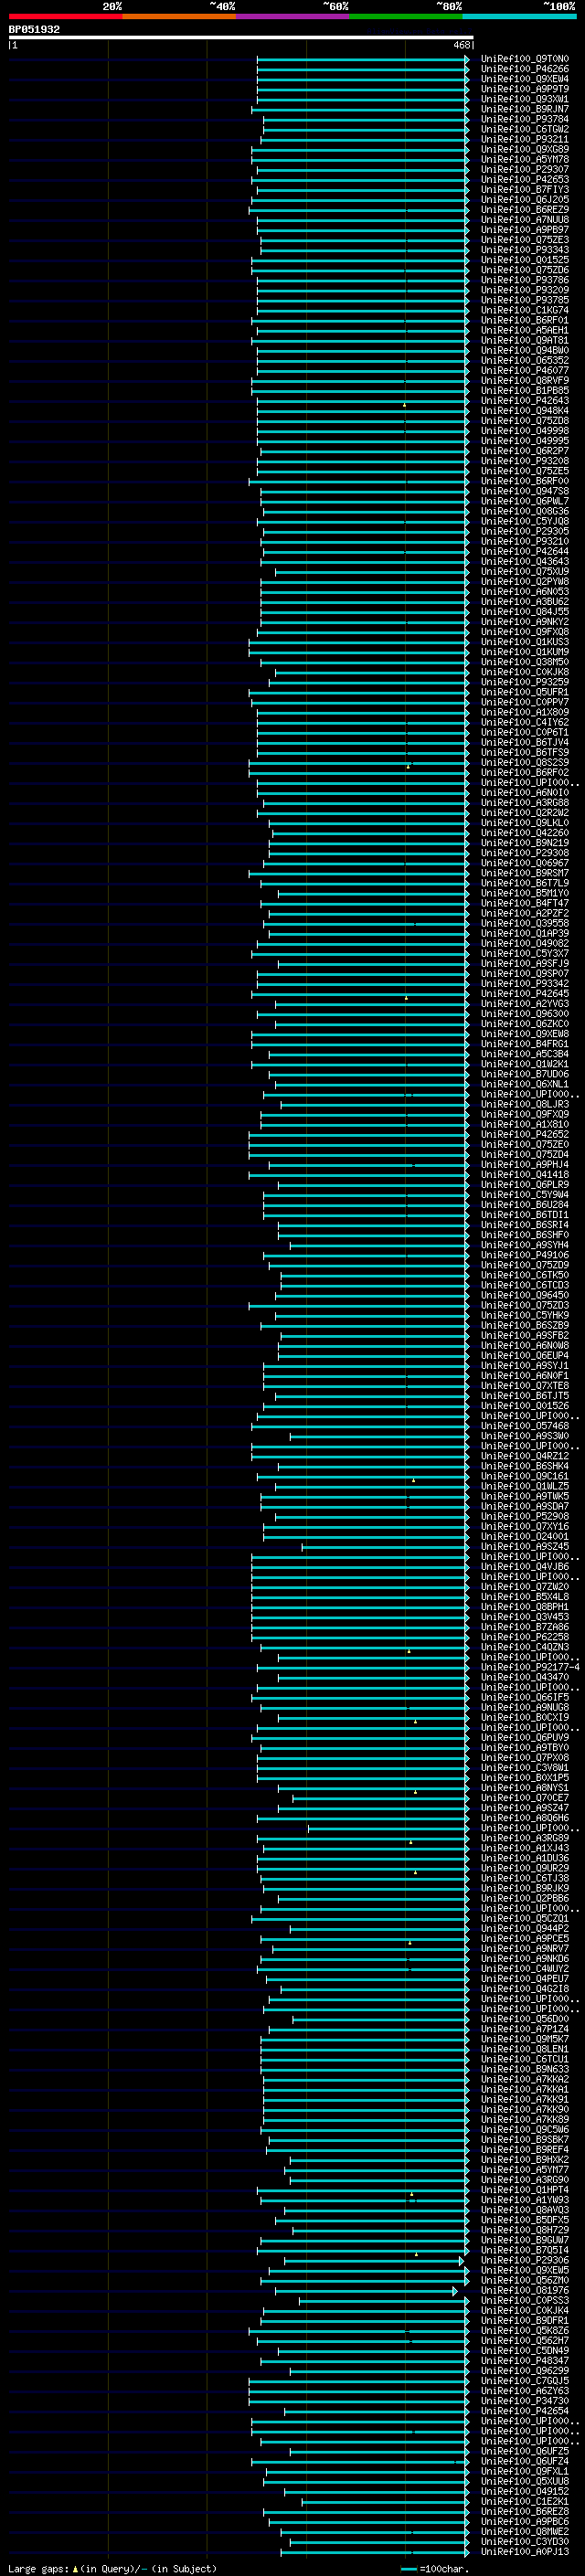Click the UniRef100_Q1KUS3 label
The height and width of the screenshot is (2576, 585).
(x=524, y=642)
